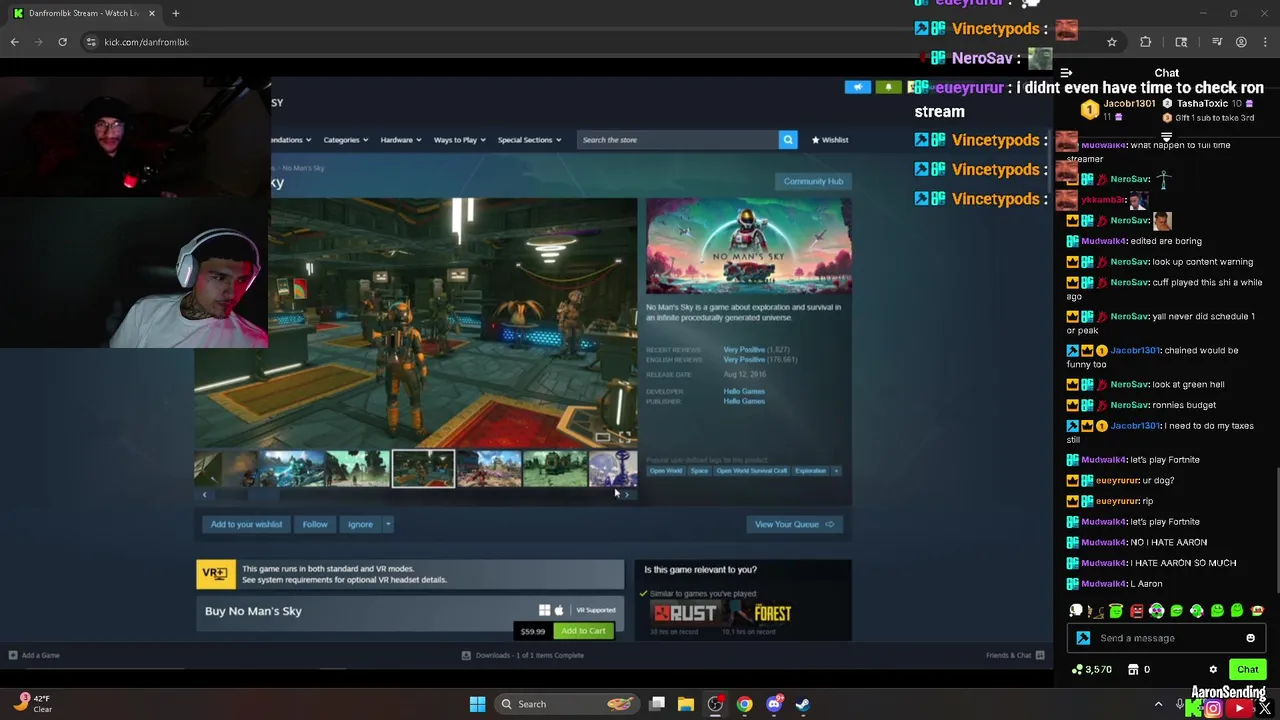The image size is (1280, 720).
Task: Click the Exploration tag
Action: tap(810, 471)
